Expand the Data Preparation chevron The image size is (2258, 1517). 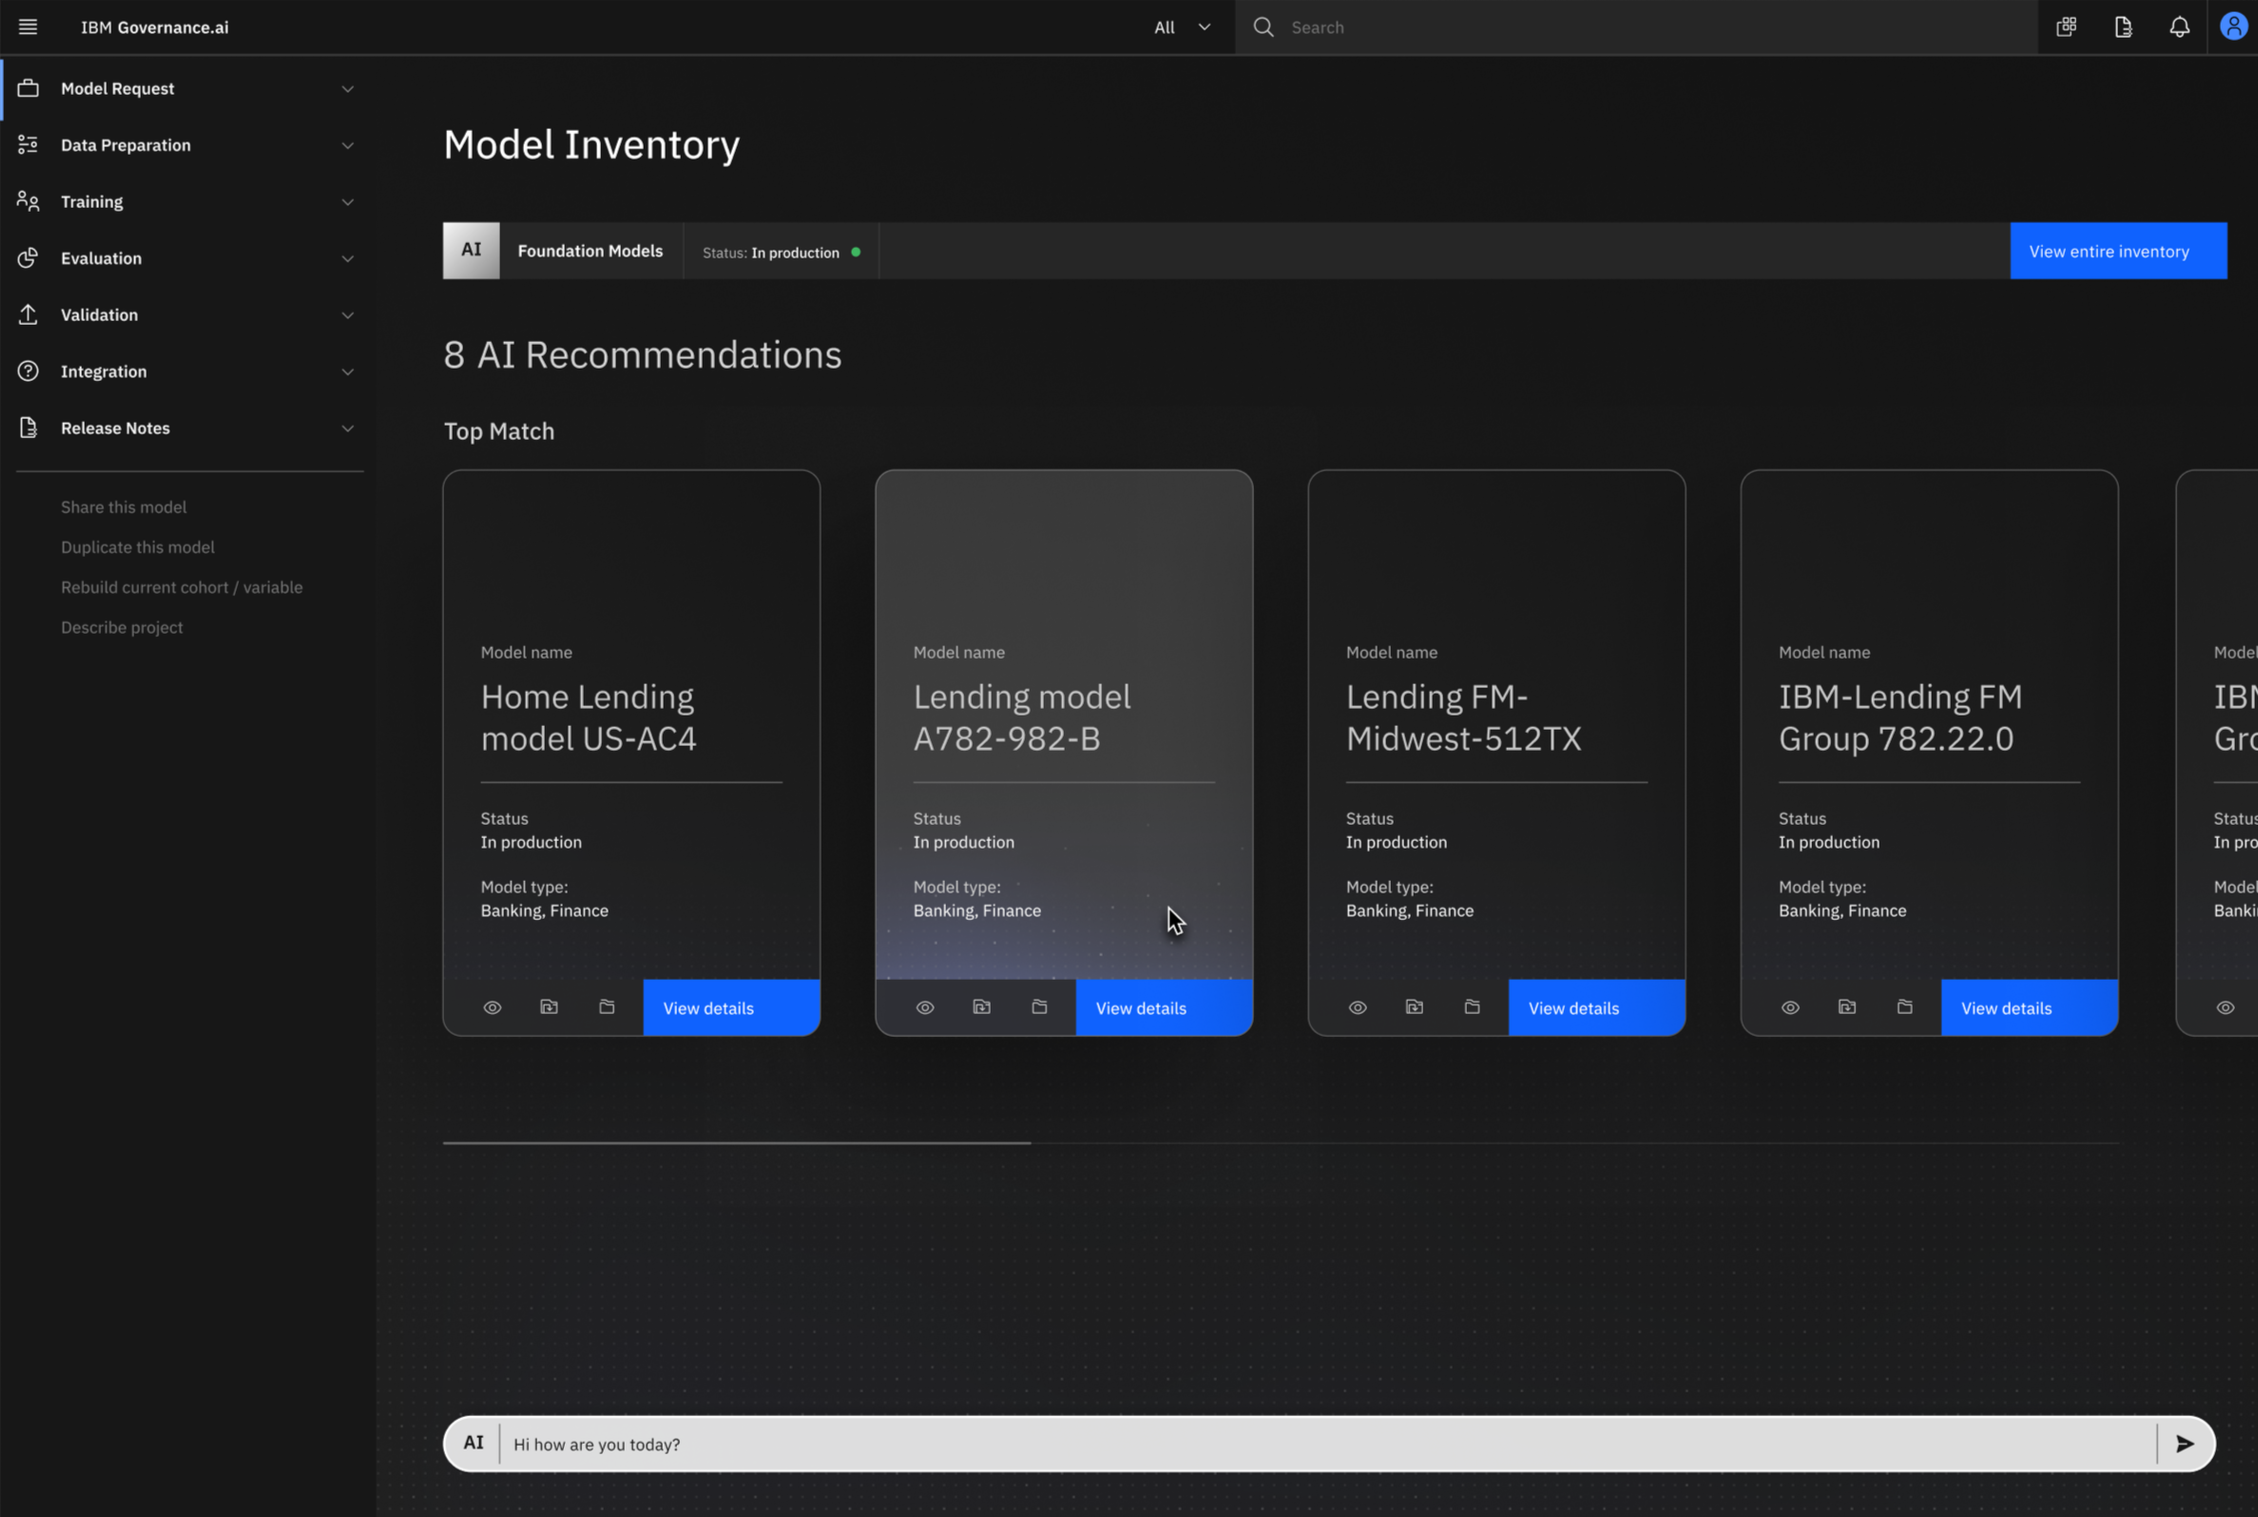pyautogui.click(x=347, y=145)
